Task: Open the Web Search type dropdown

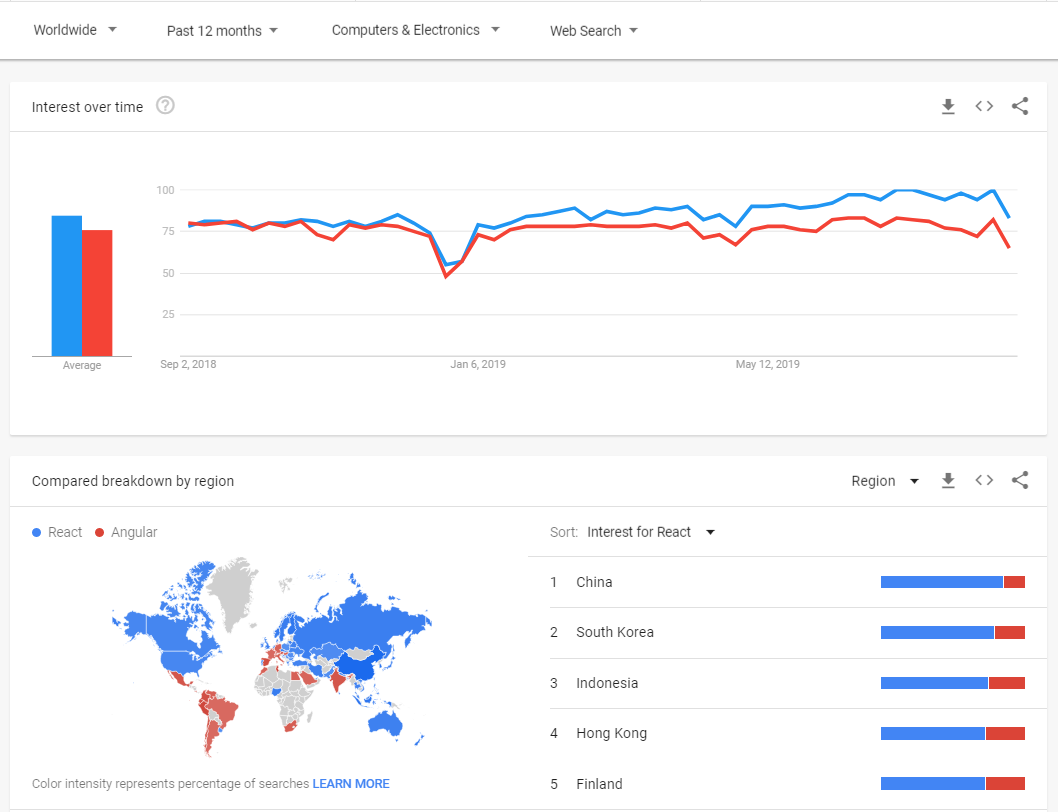Action: (x=593, y=30)
